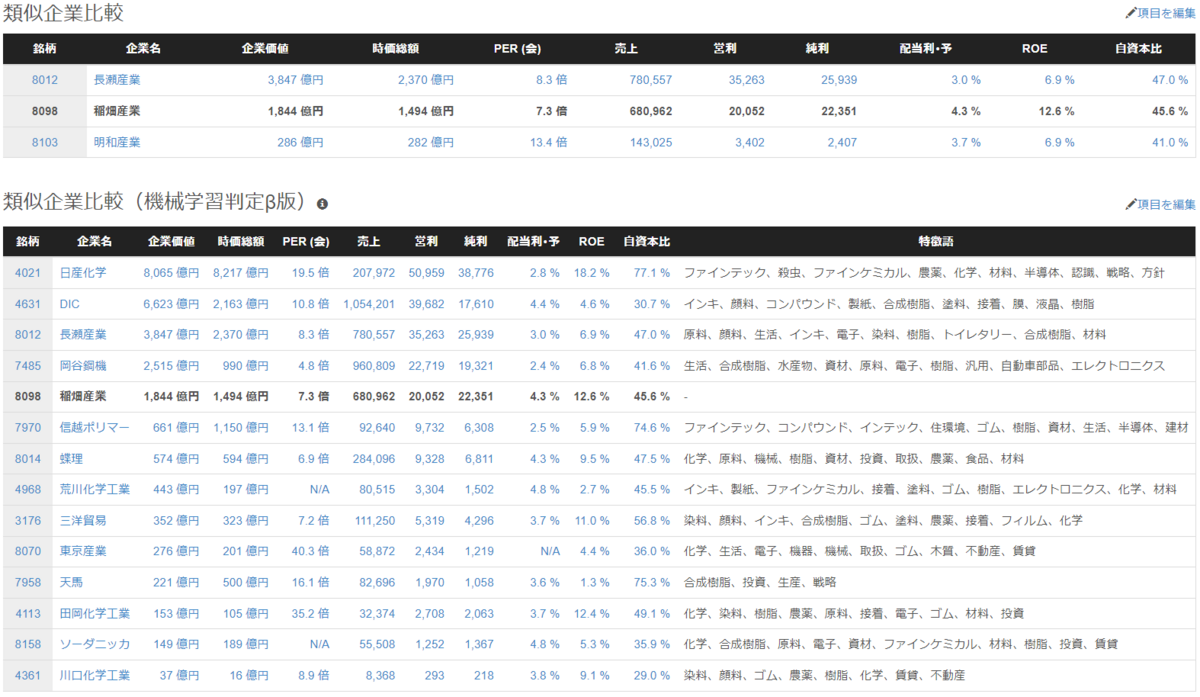Screen dimensions: 1200x697
Task: Open stock code 8103 link
Action: pos(44,142)
